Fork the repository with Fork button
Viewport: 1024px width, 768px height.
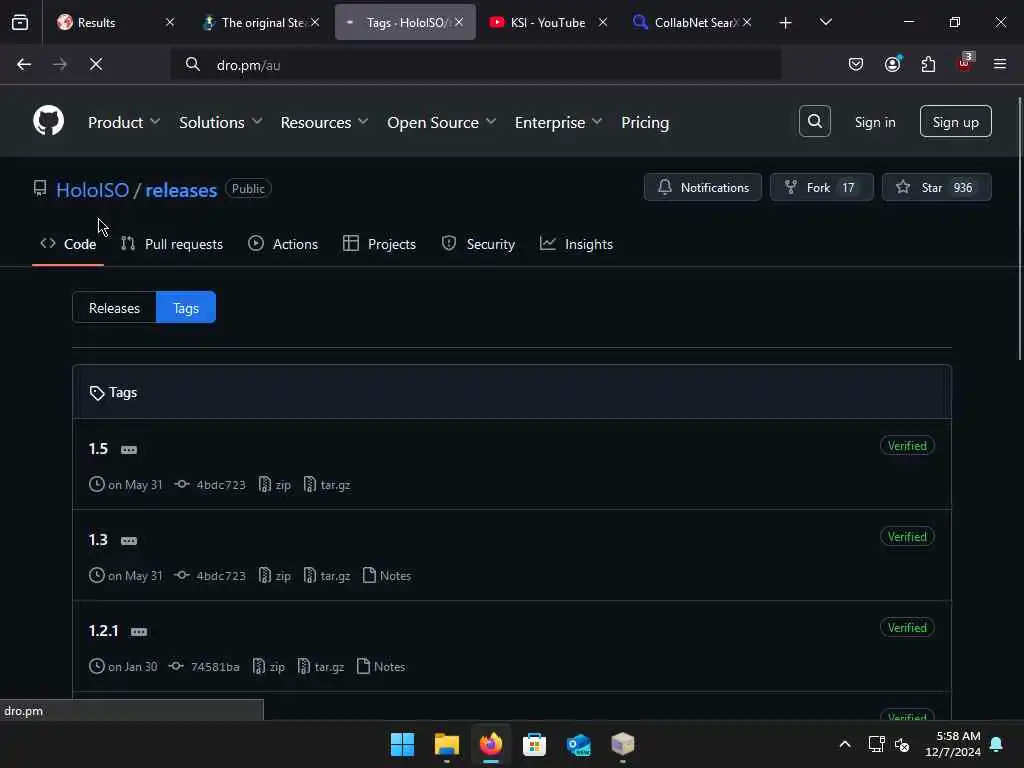[x=822, y=187]
